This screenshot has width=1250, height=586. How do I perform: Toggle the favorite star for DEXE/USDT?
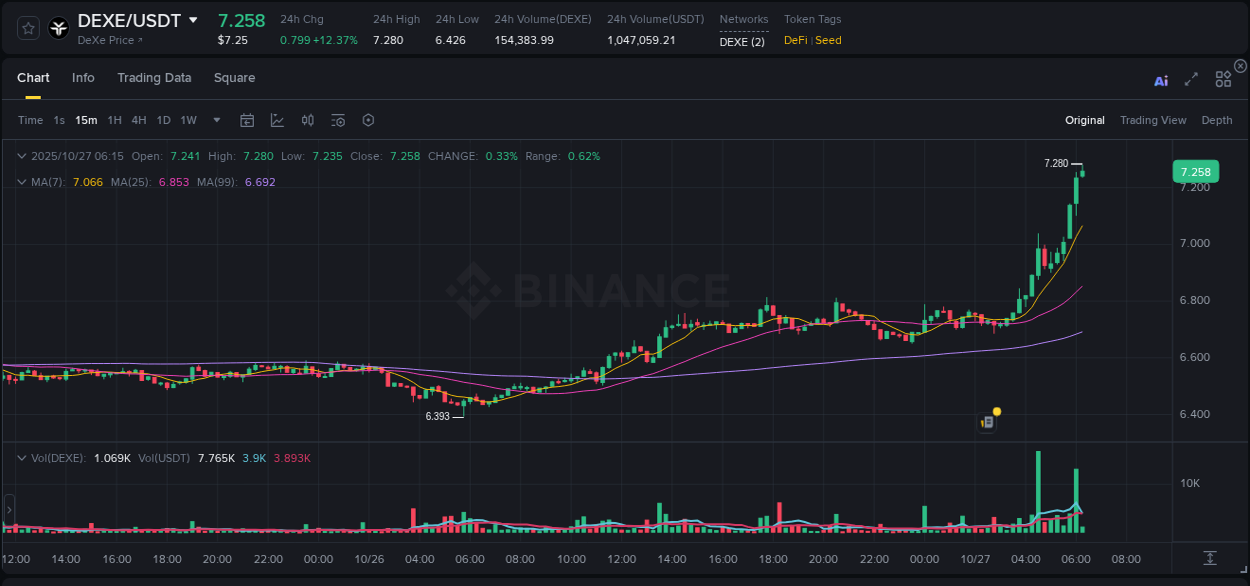tap(27, 28)
